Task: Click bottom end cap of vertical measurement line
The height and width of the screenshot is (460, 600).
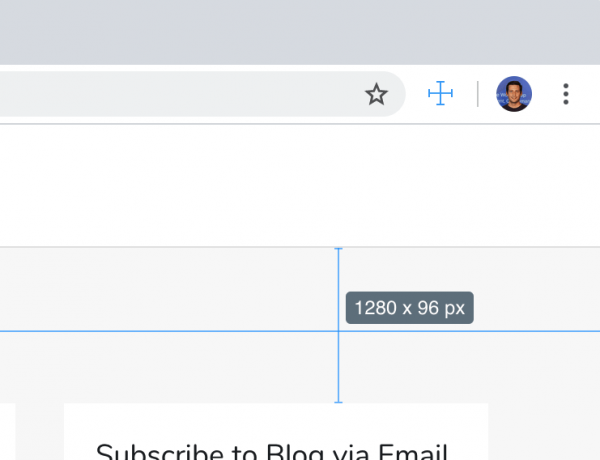Action: [x=338, y=402]
